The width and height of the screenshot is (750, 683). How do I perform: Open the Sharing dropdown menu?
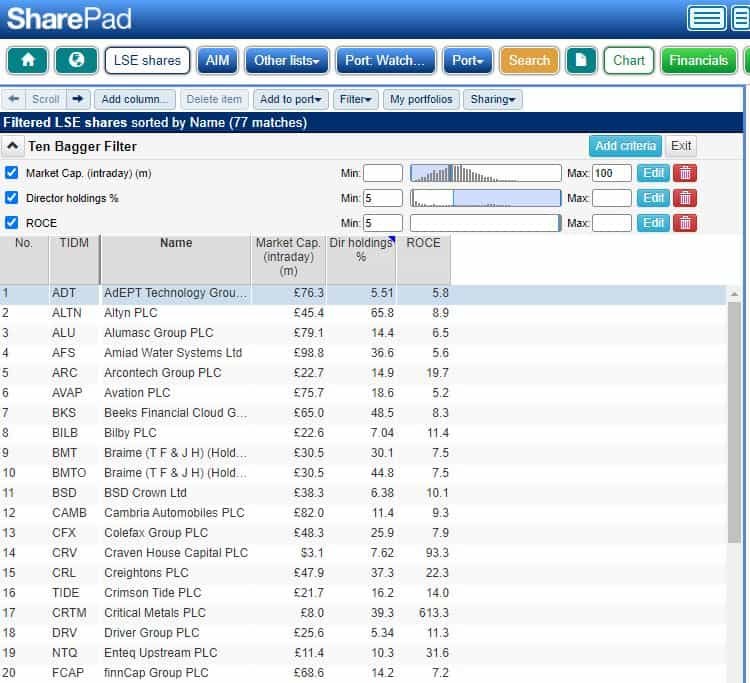click(493, 99)
